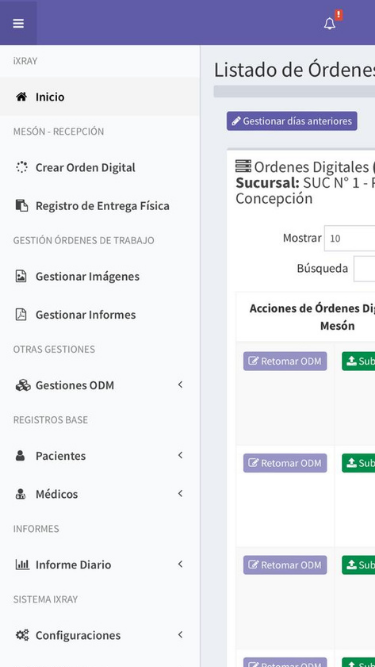The height and width of the screenshot is (667, 375).
Task: Expand the Gestiones ODM submenu chevron
Action: 180,385
